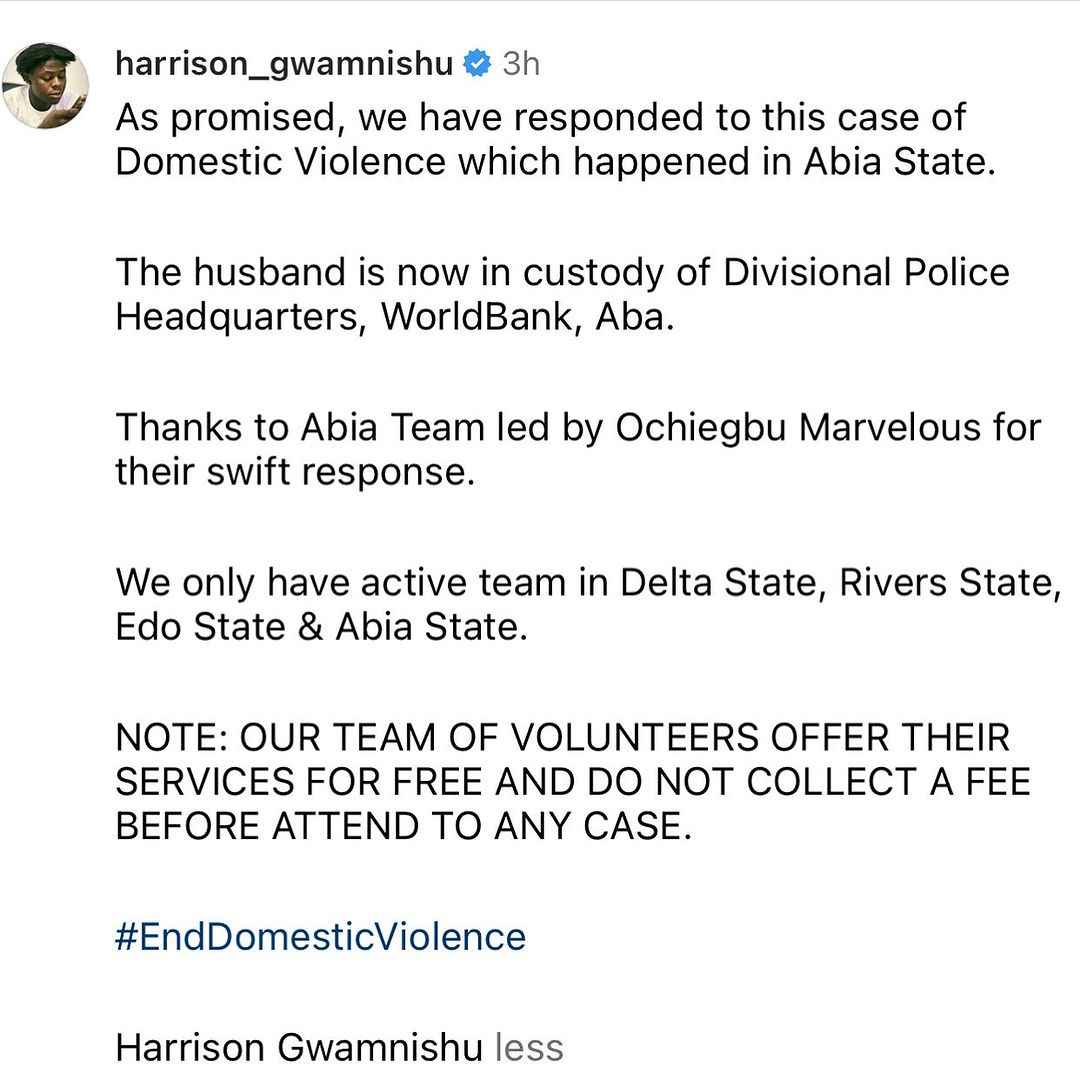1080x1080 pixels.
Task: Click the 'Harrison Gwamnishu' signature text
Action: [x=299, y=1047]
